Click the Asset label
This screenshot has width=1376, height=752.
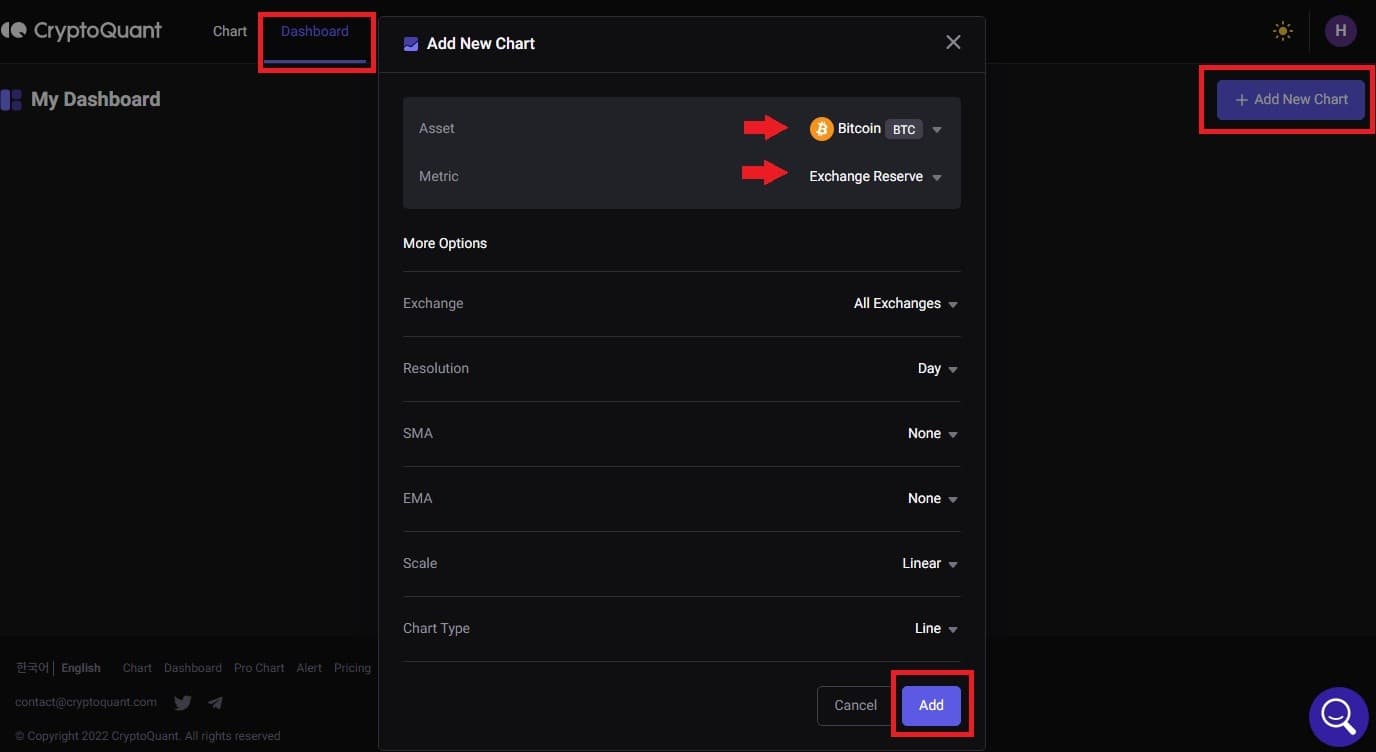click(437, 128)
